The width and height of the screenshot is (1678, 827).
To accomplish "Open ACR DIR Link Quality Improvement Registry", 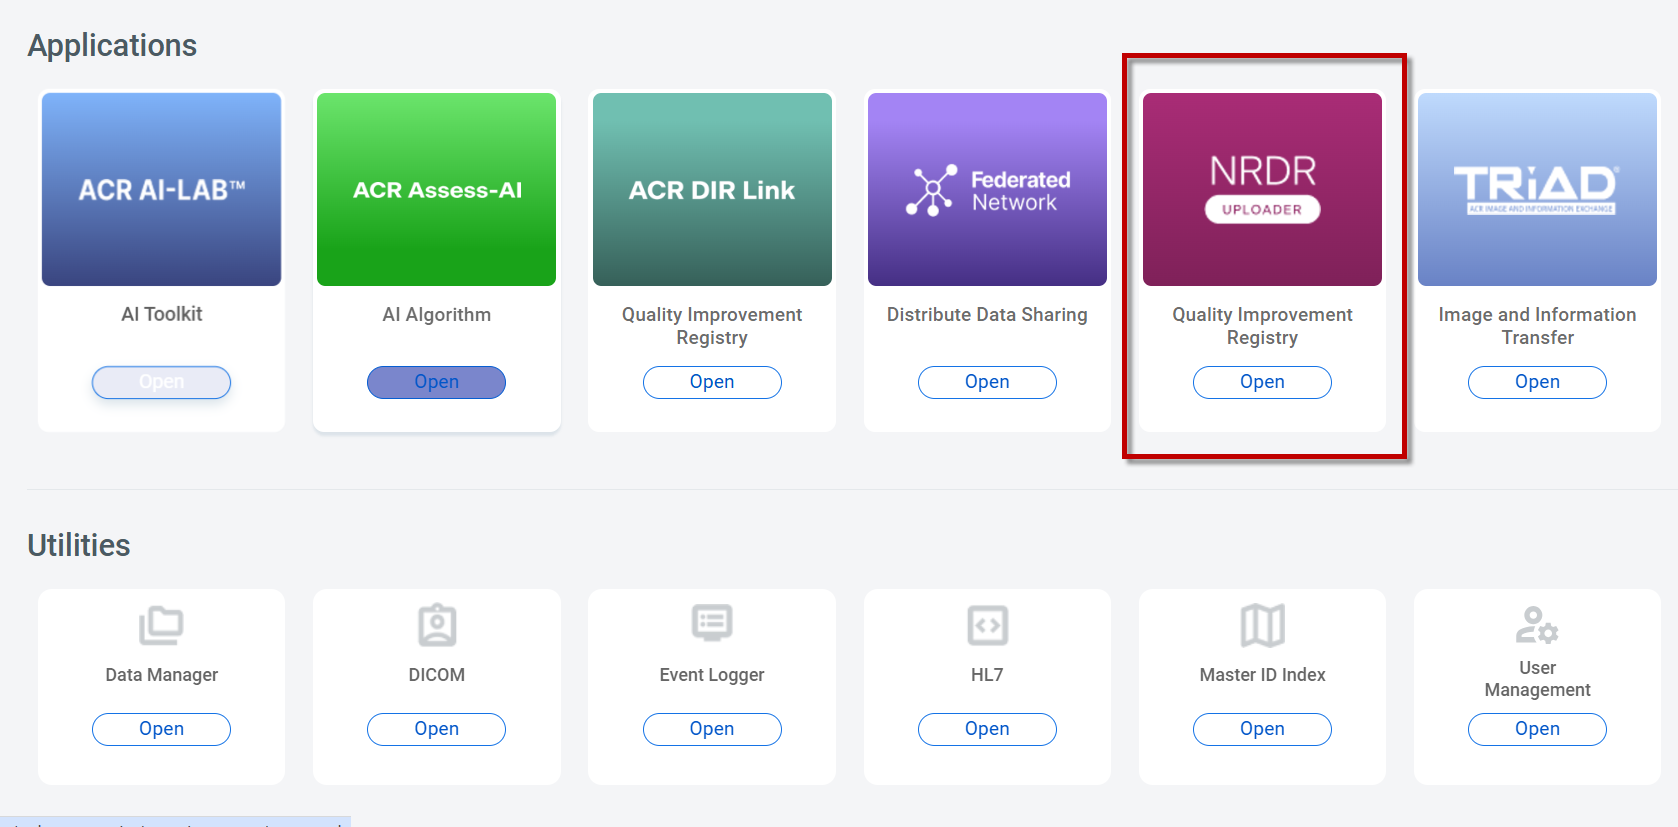I will [712, 382].
